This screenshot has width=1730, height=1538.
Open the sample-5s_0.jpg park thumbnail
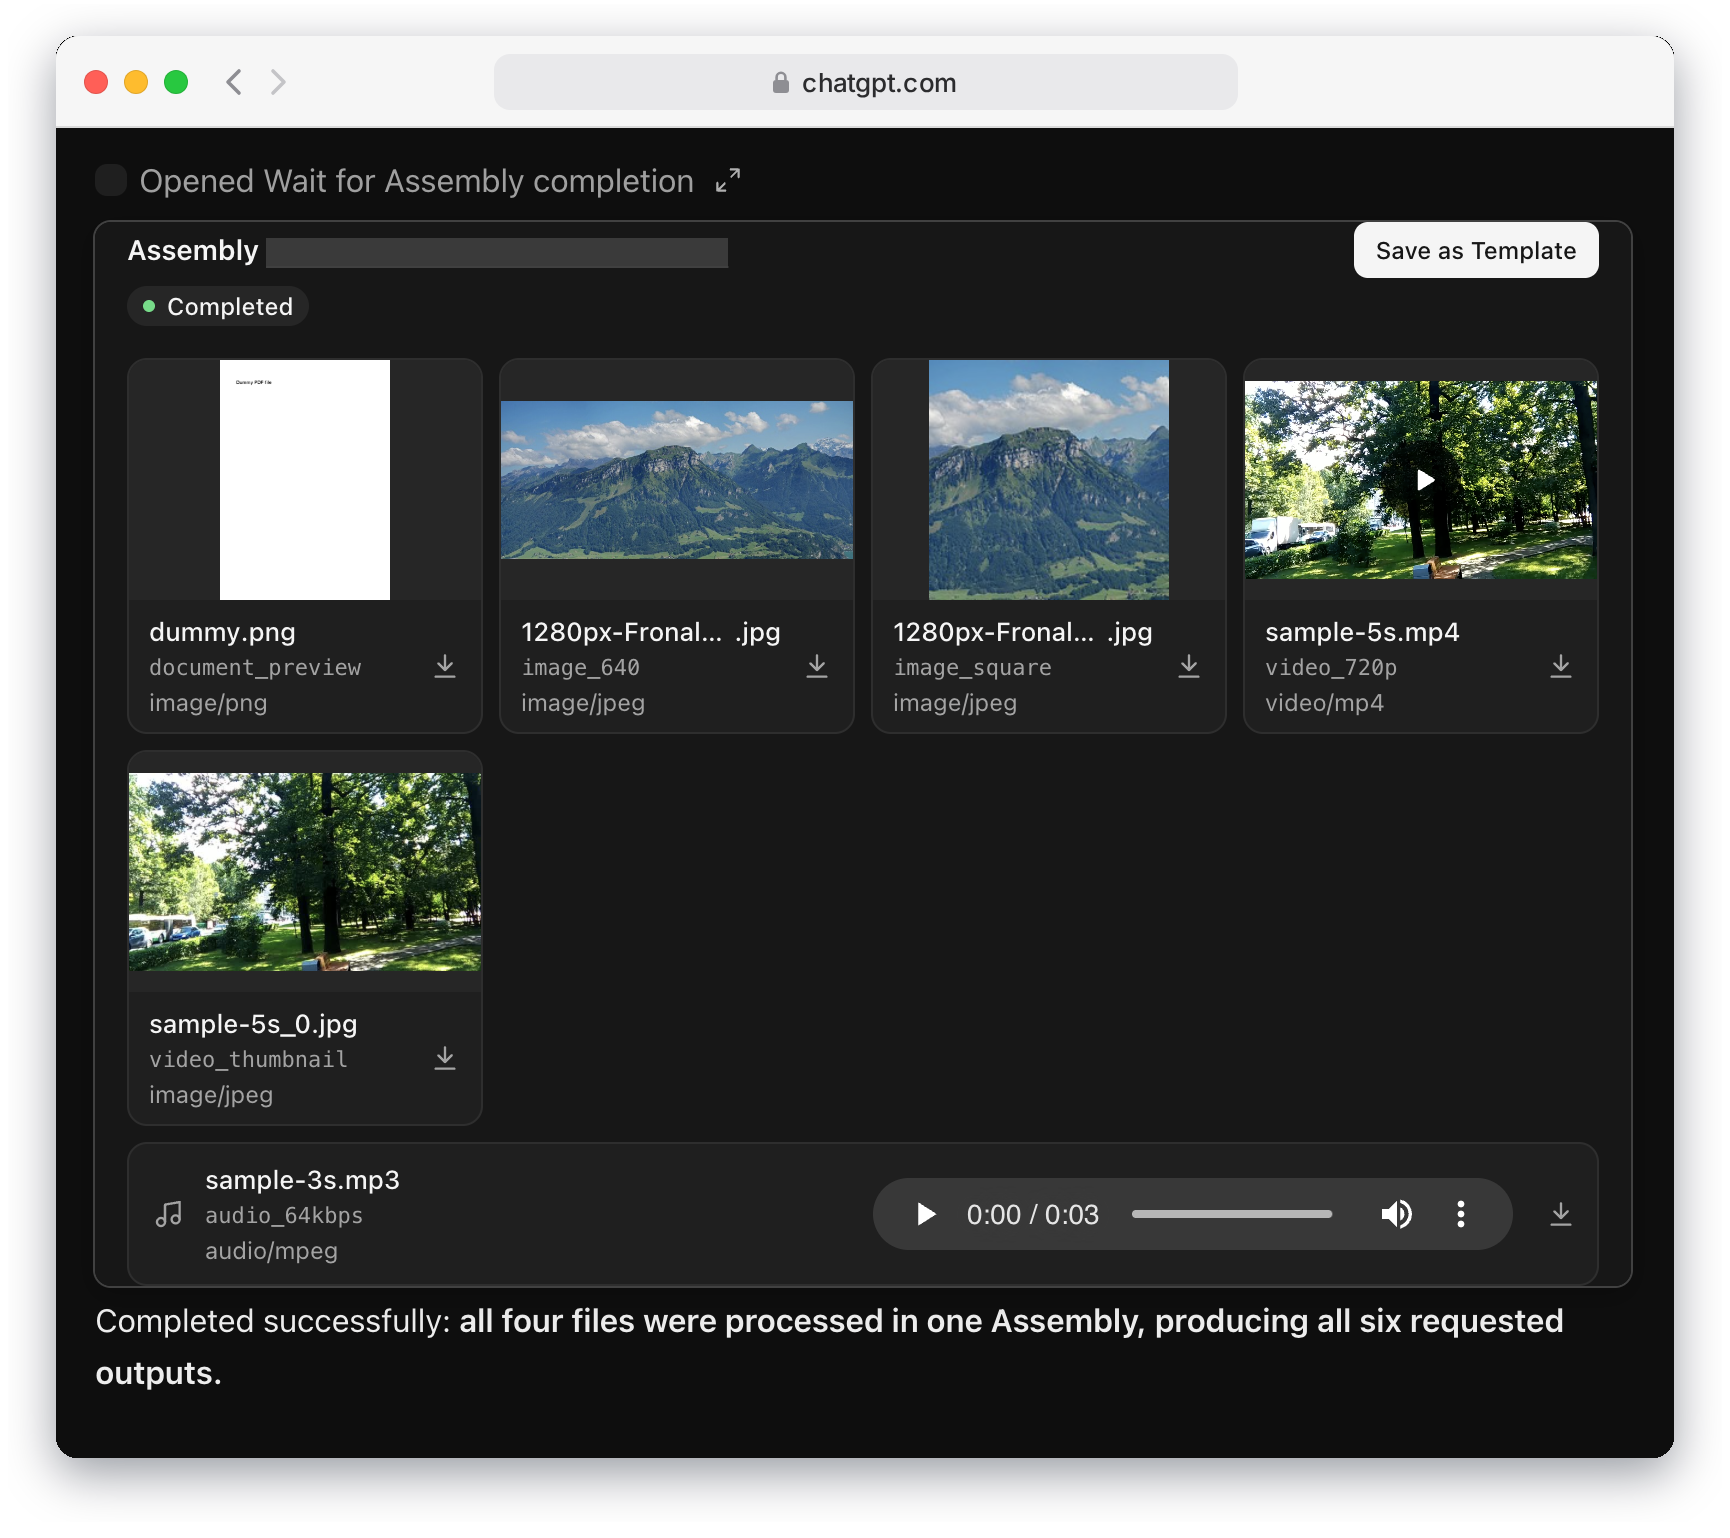305,872
